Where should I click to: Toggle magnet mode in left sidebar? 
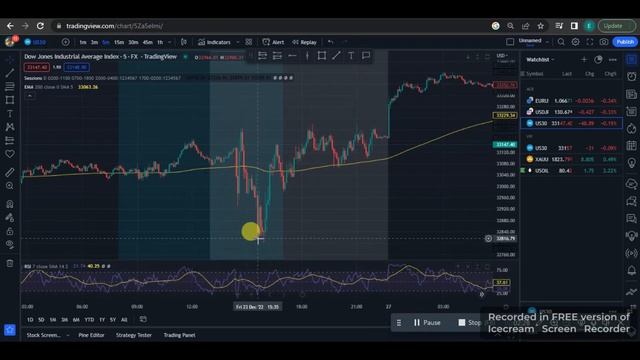10,204
